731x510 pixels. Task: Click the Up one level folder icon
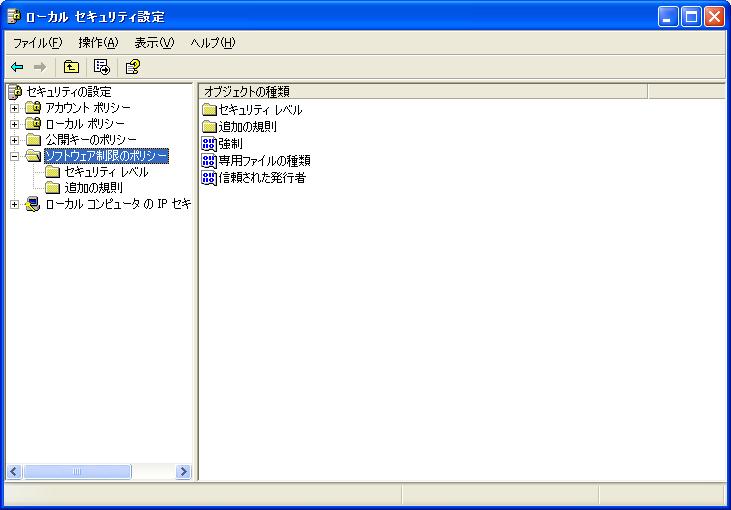tap(71, 67)
